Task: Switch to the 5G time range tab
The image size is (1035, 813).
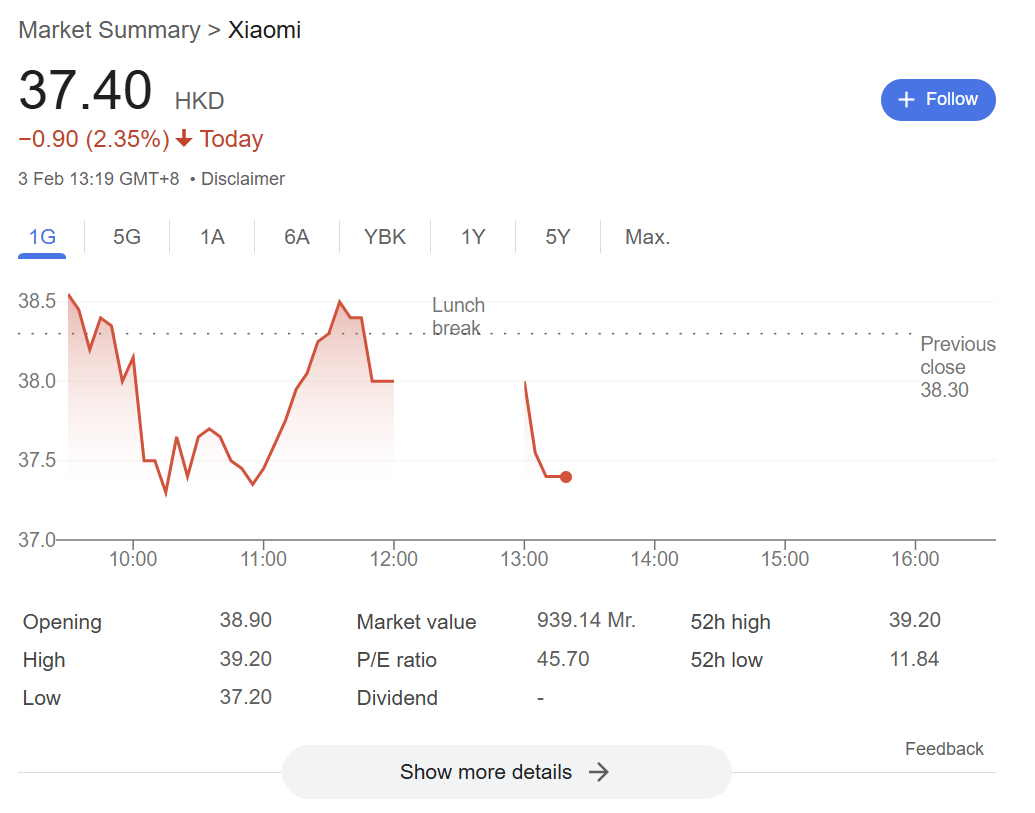Action: pyautogui.click(x=127, y=236)
